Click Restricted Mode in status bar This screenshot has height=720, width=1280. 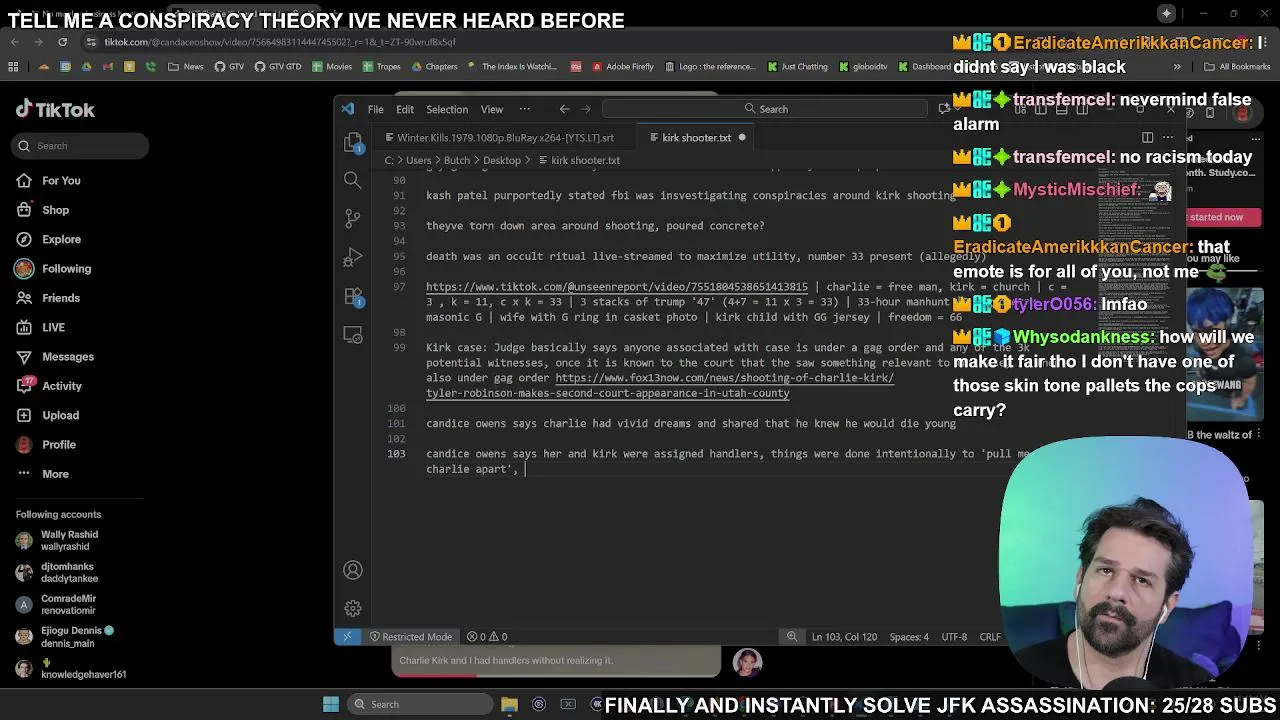pyautogui.click(x=410, y=637)
